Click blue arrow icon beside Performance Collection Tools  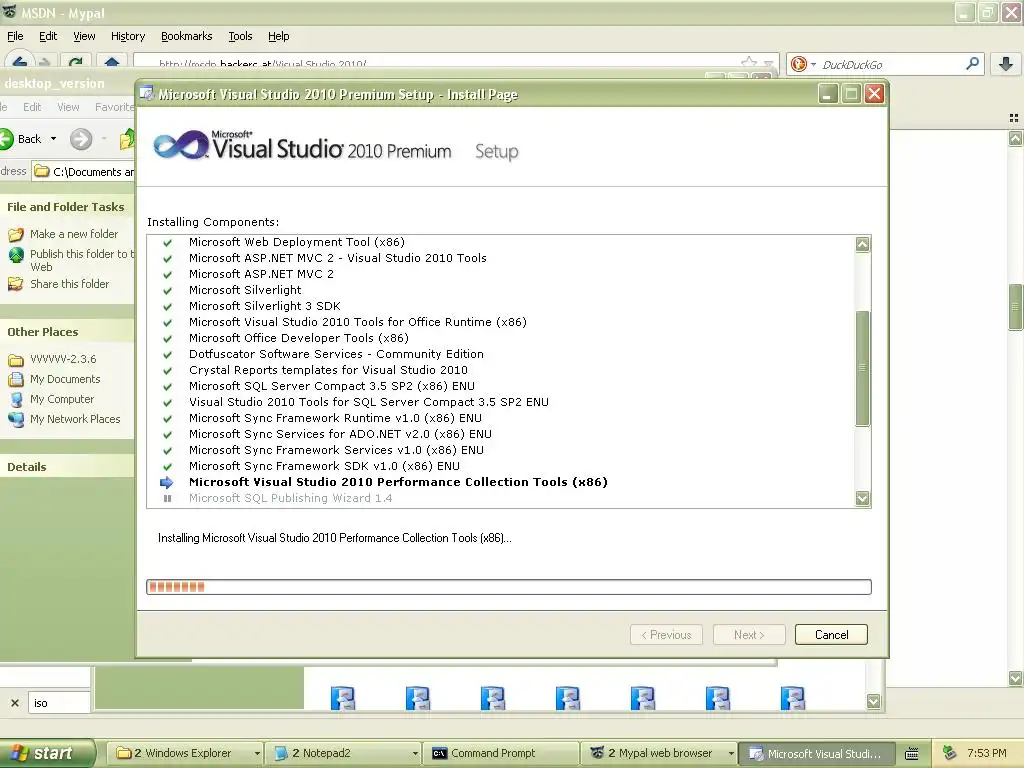pyautogui.click(x=167, y=483)
